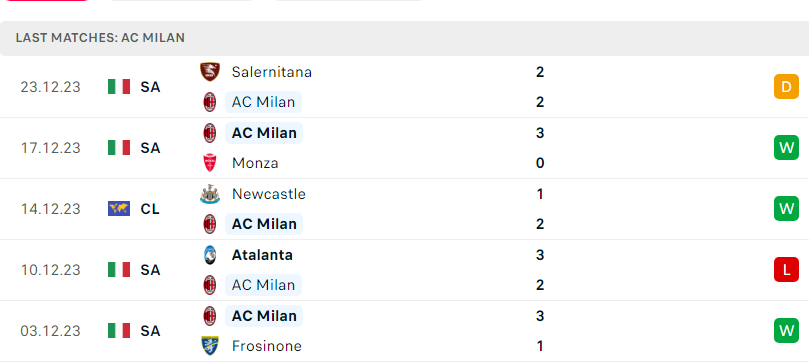Open the Monza team link

point(255,163)
